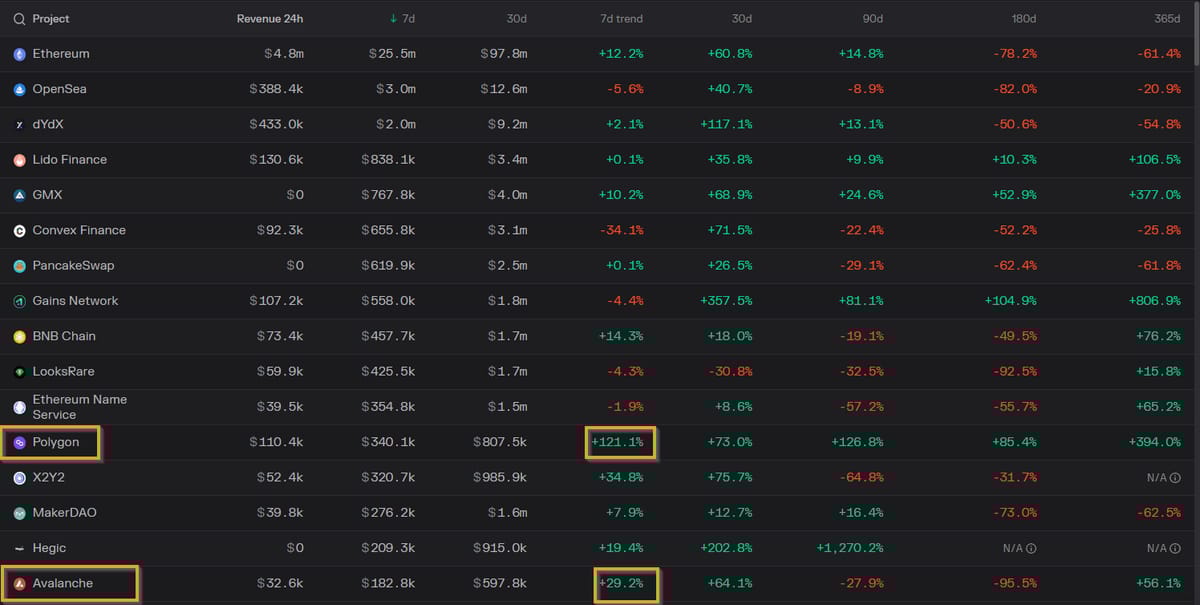Click Convex Finance's -34.1% 7d trend
The height and width of the screenshot is (605, 1200).
621,230
